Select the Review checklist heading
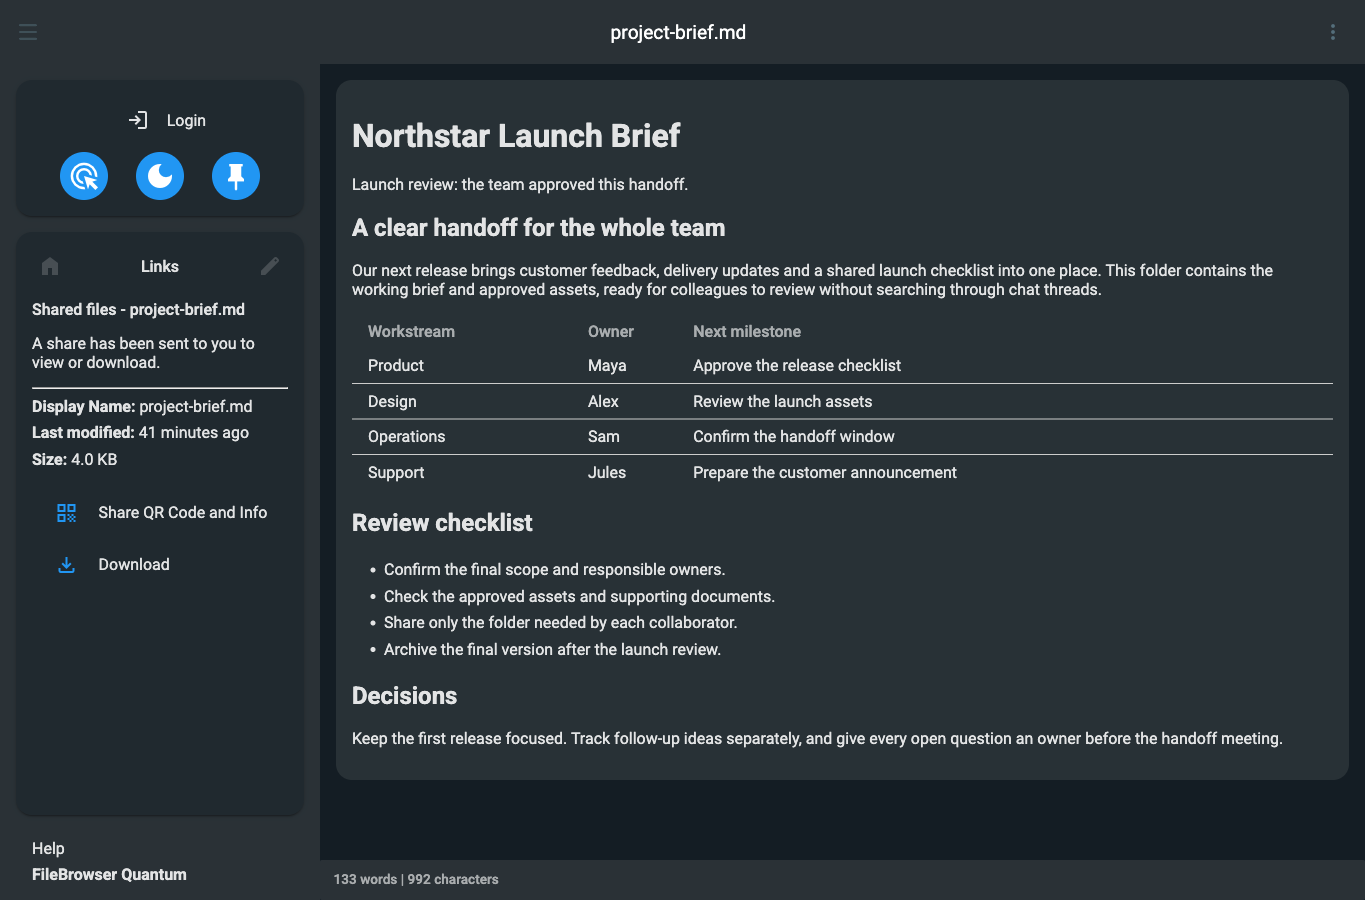Viewport: 1365px width, 900px height. pos(442,523)
